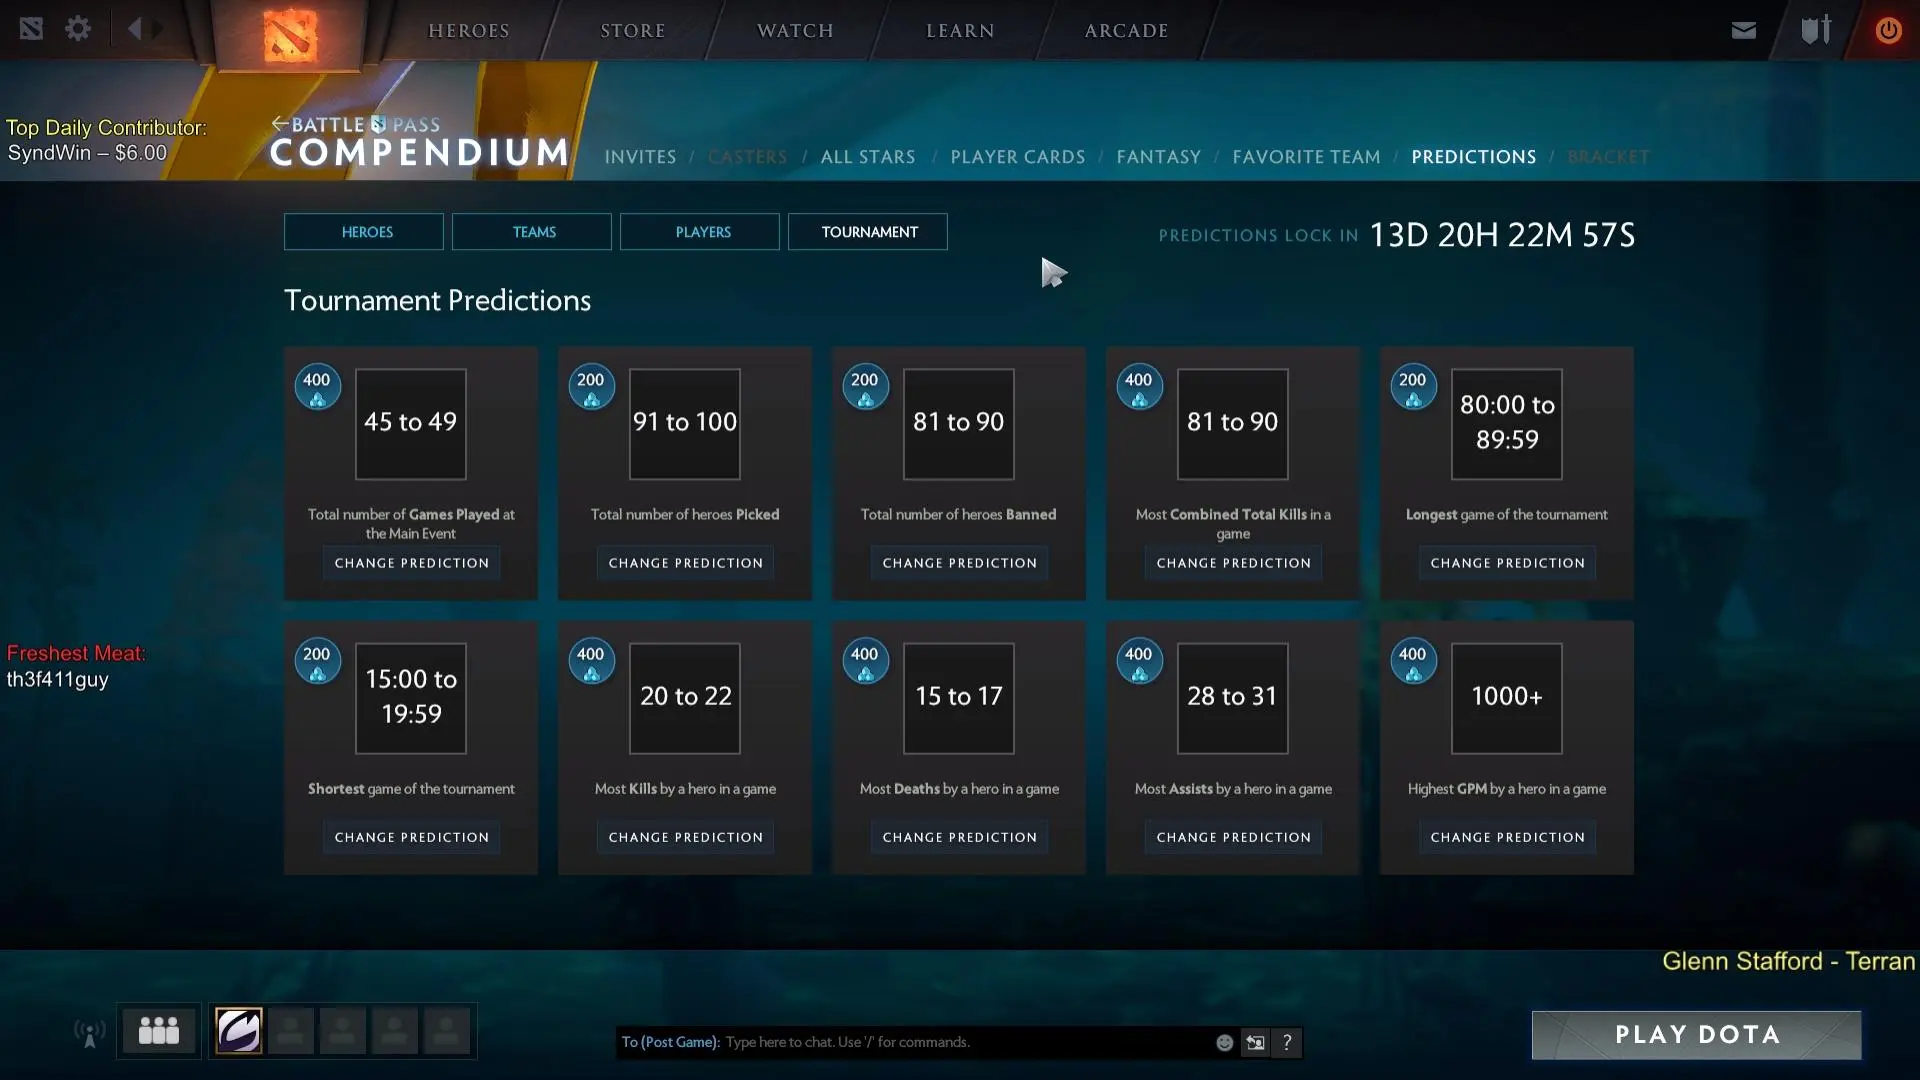Click the Dota menu icon in top-left corner

click(x=31, y=29)
